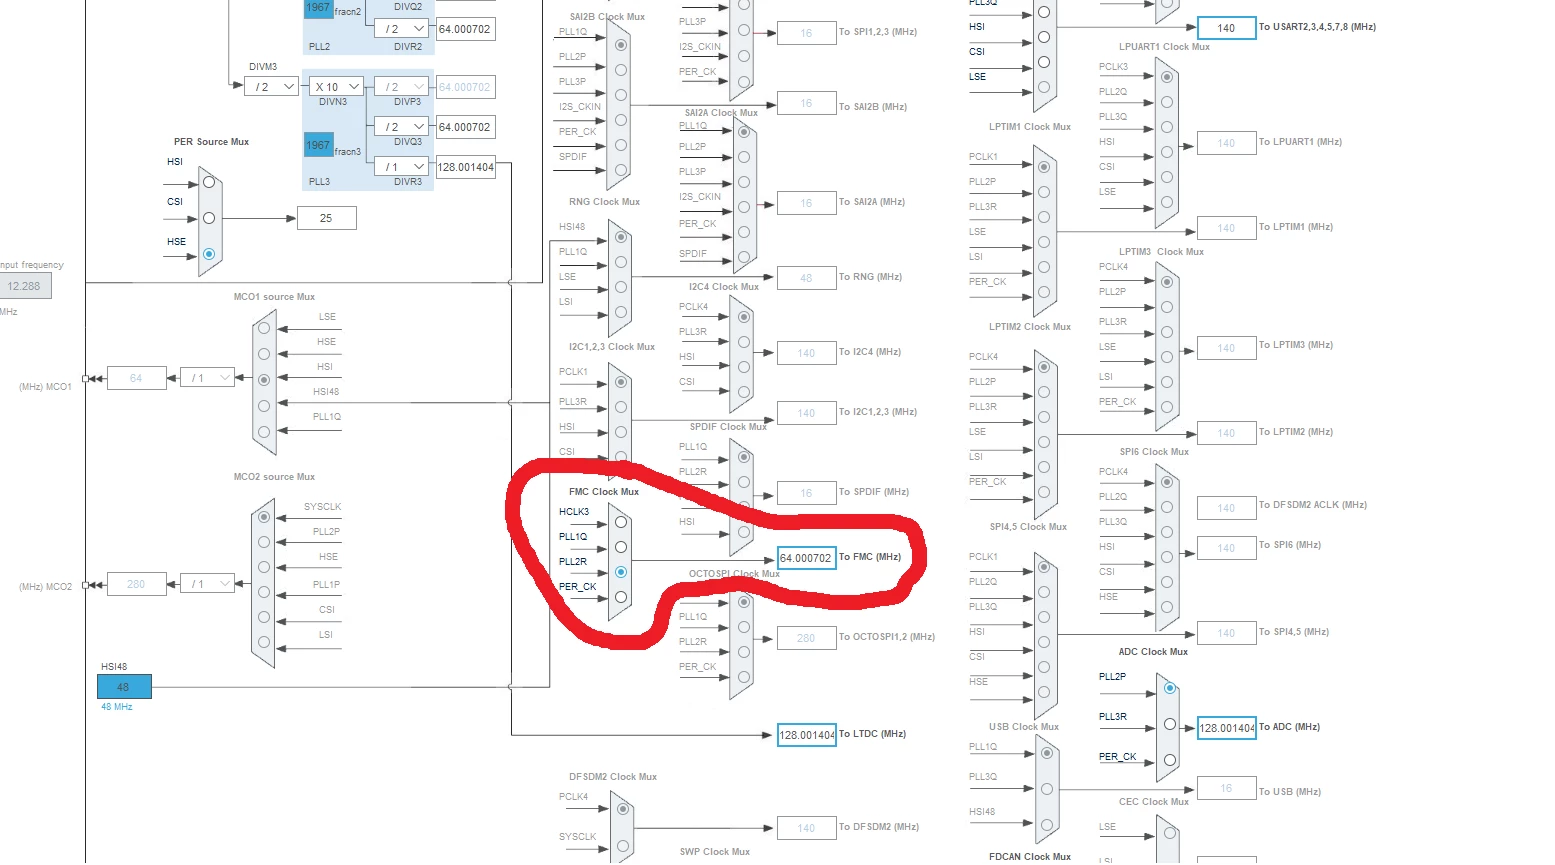
Task: Choose PLL1Q in MCO1 source Mux
Action: tap(264, 432)
